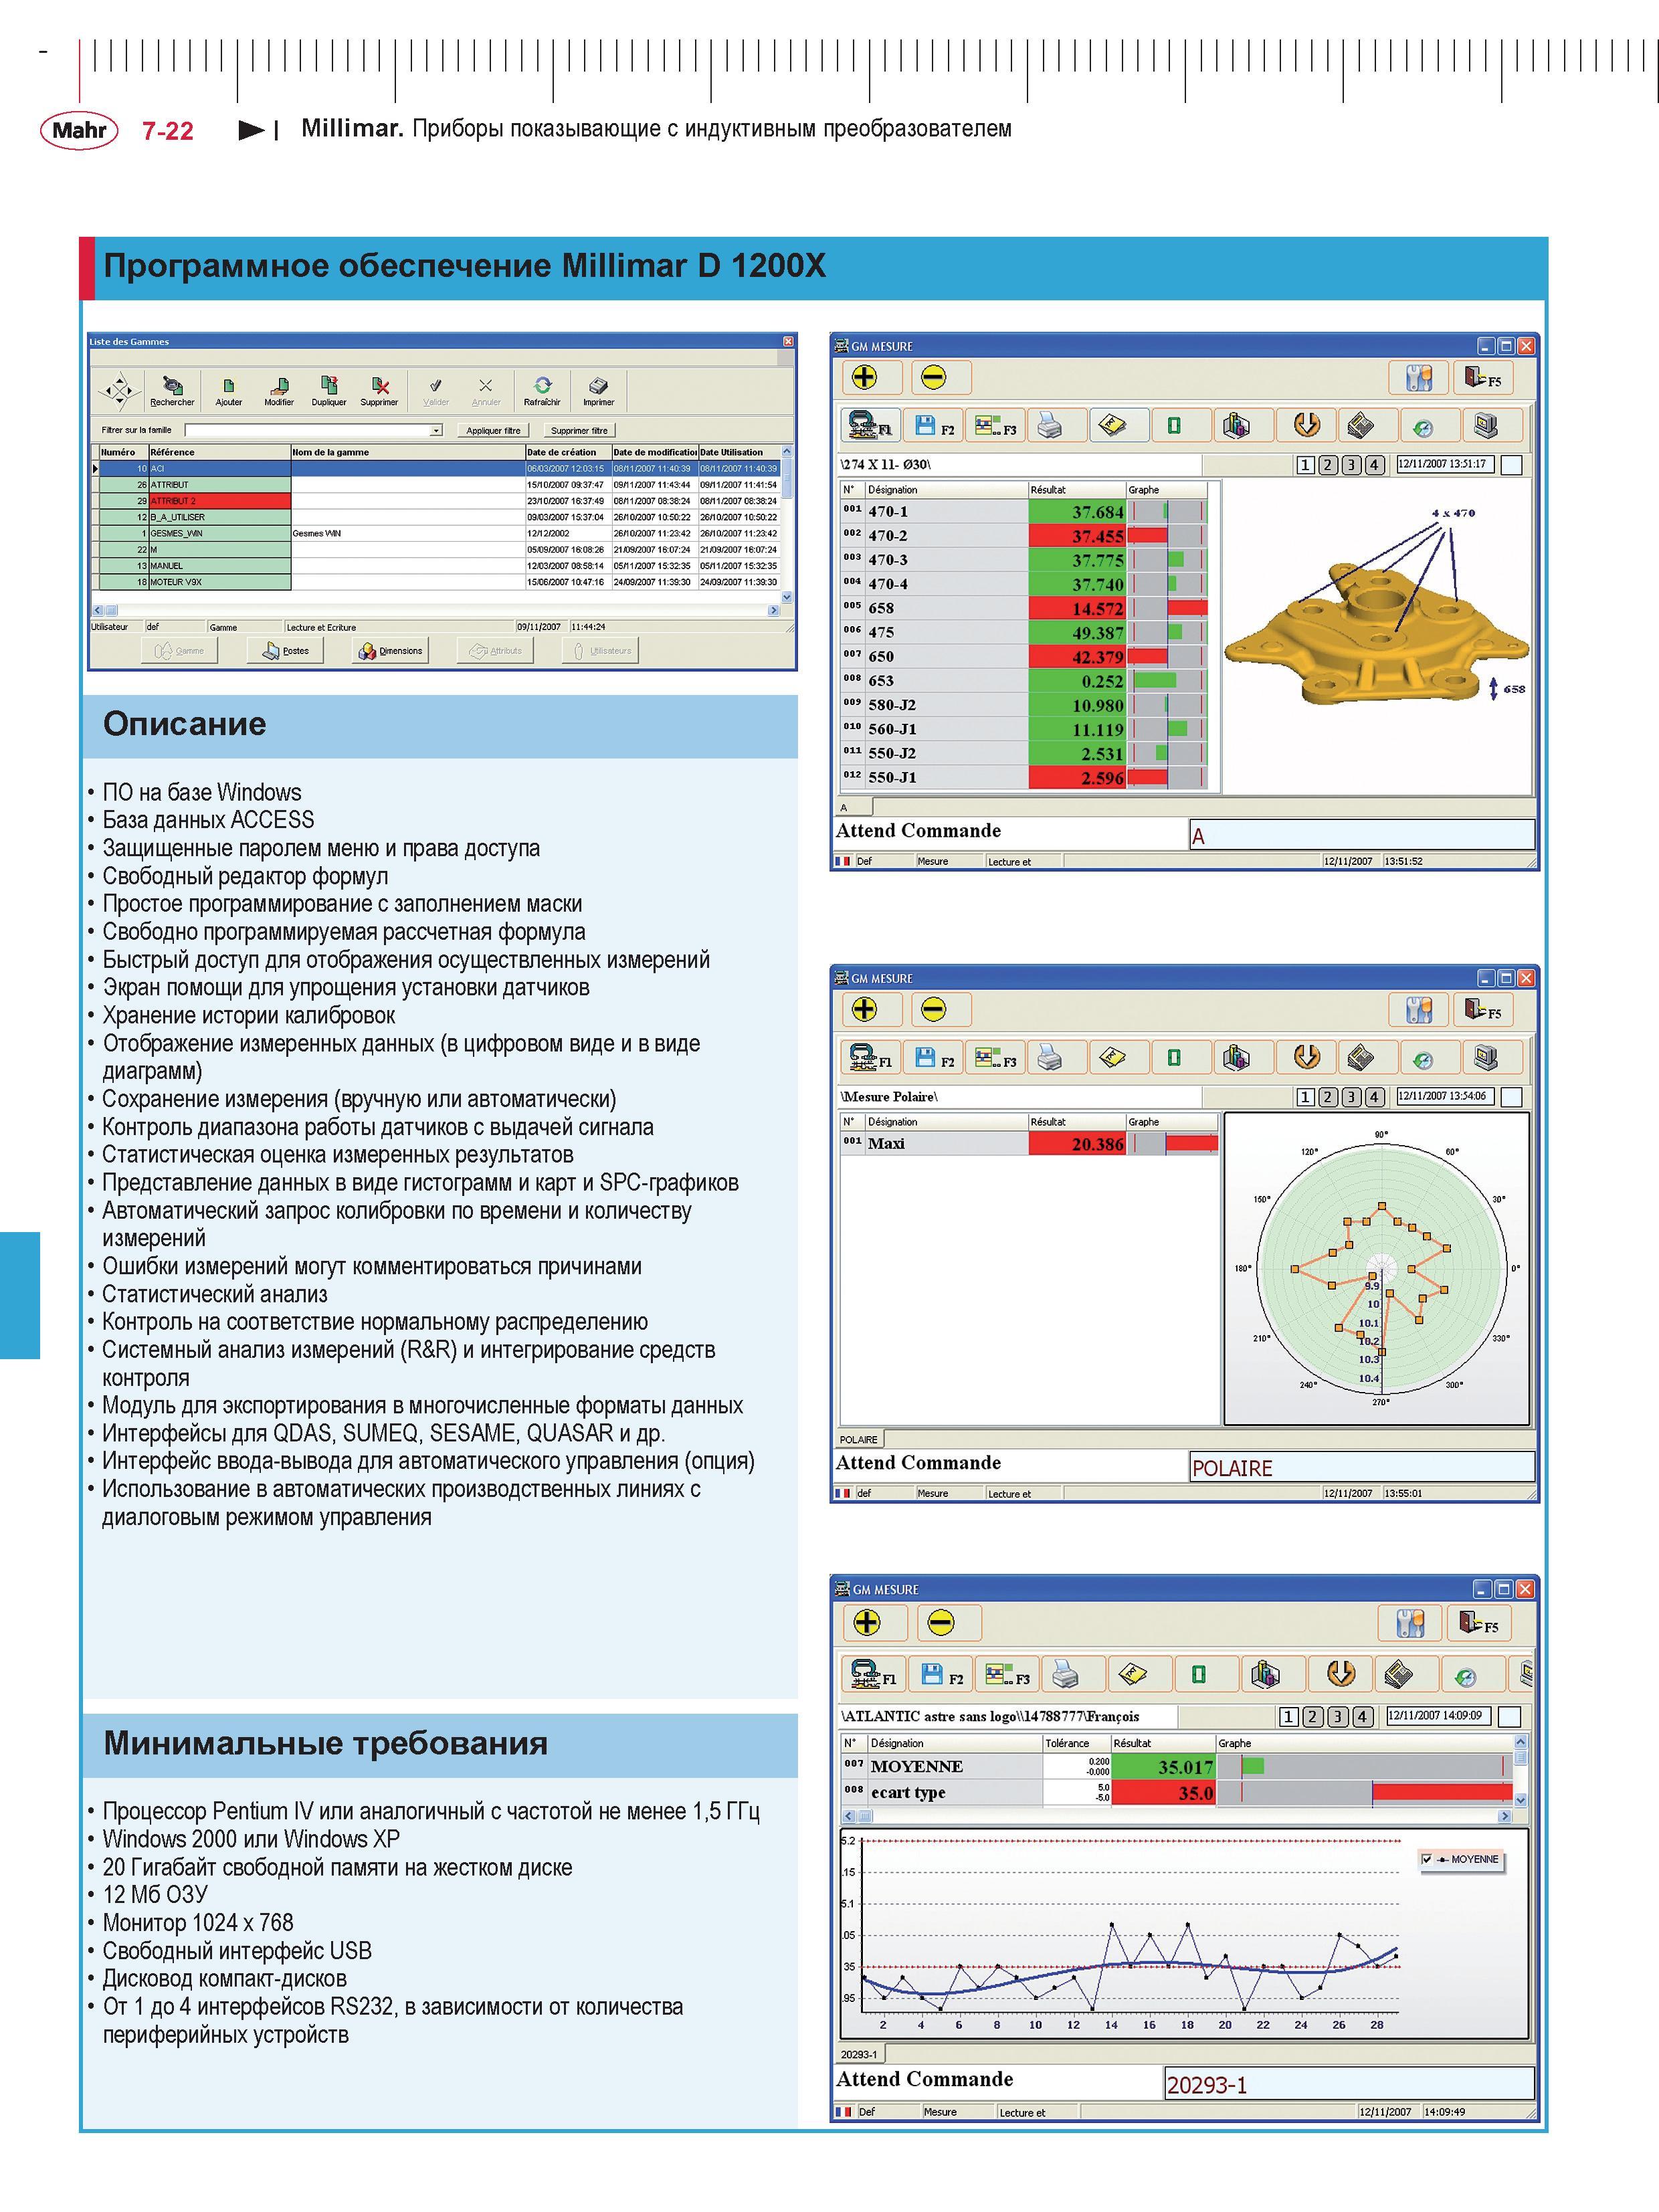Screen dimensions: 1659x2212
Task: Click the orange down-arrow icon in the 274 X 11 window
Action: (x=1306, y=426)
